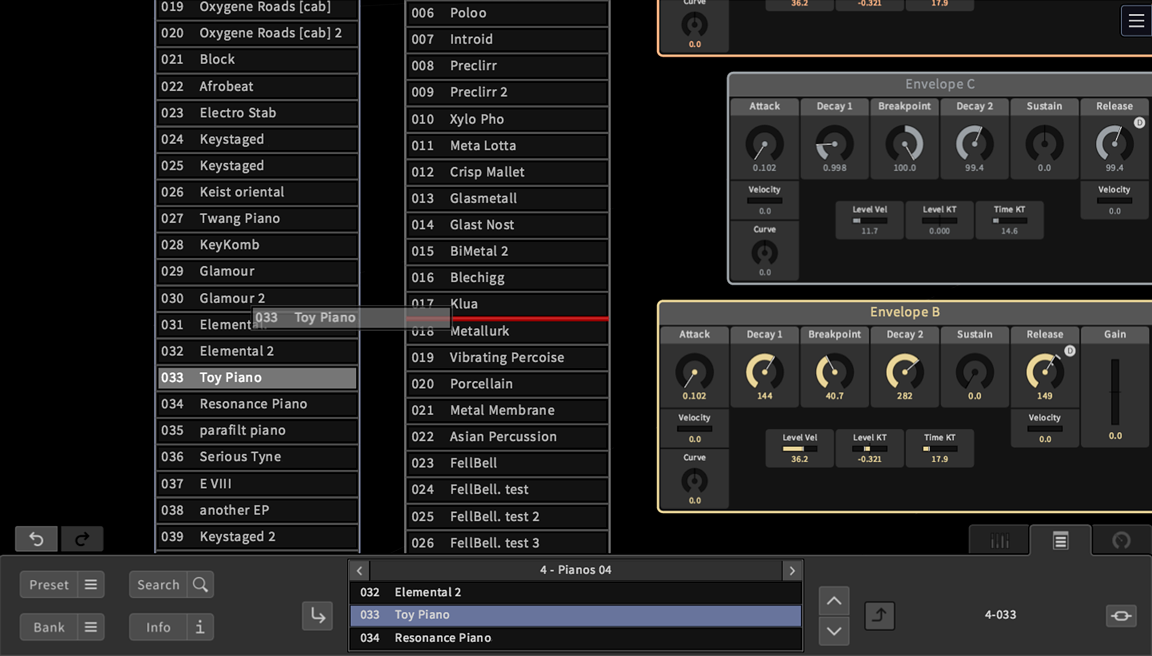Go to previous bank with left chevron
The height and width of the screenshot is (656, 1152).
[x=359, y=570]
